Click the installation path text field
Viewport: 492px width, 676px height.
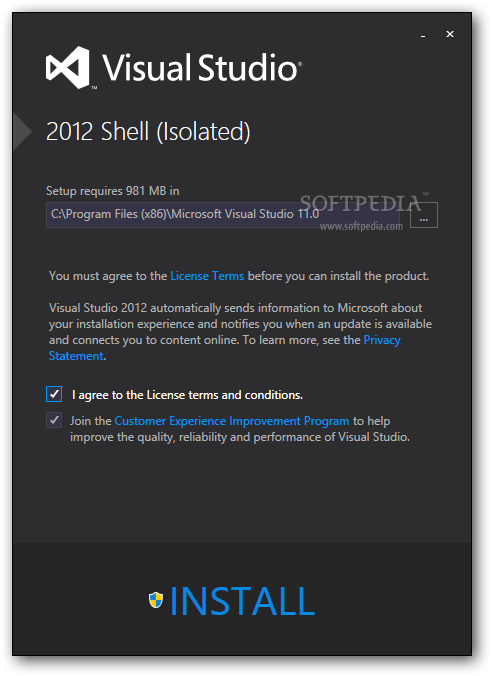click(222, 215)
